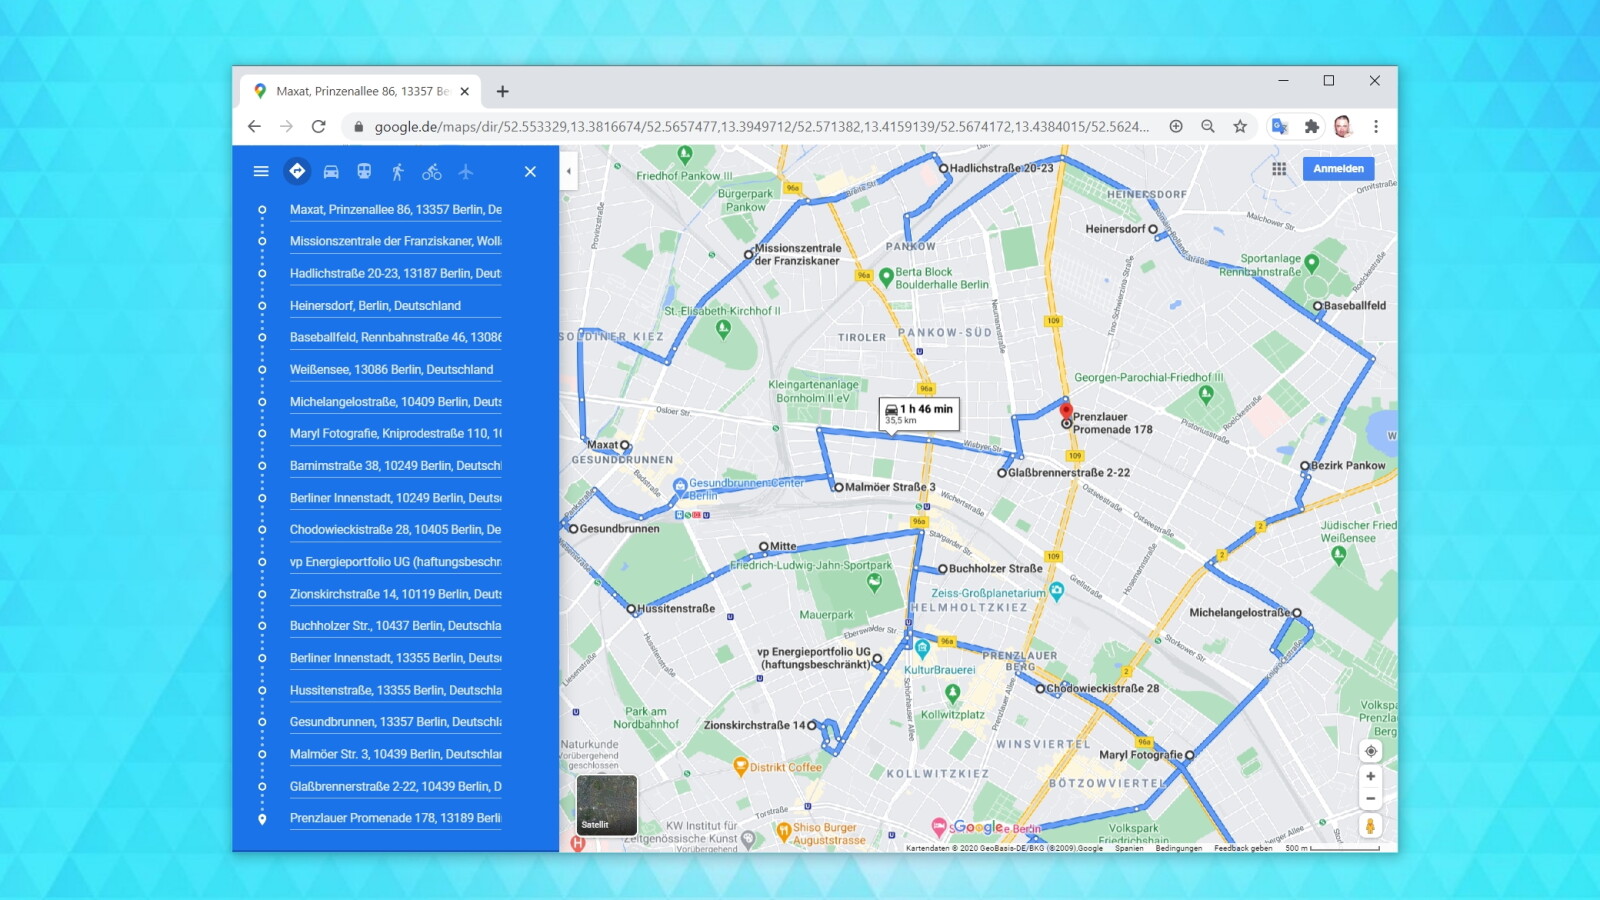Image resolution: width=1600 pixels, height=900 pixels.
Task: Click the red destination pin on map
Action: [x=1066, y=411]
